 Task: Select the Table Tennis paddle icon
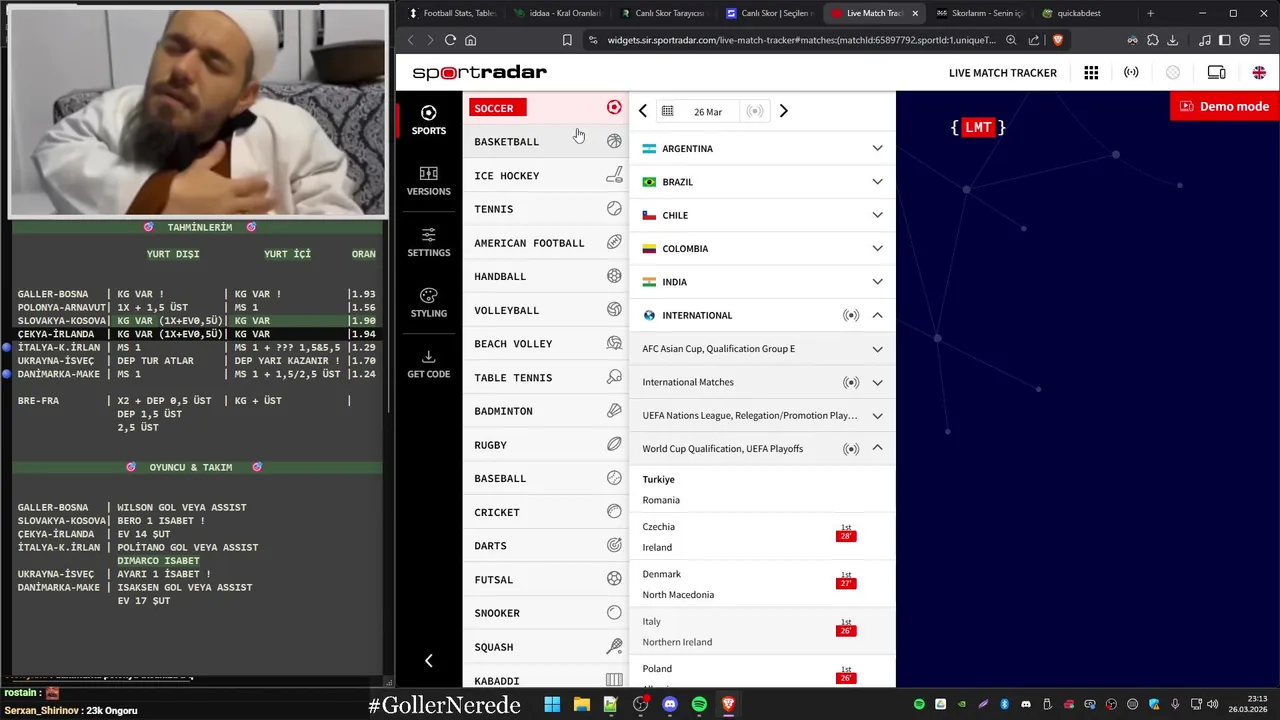click(x=614, y=377)
